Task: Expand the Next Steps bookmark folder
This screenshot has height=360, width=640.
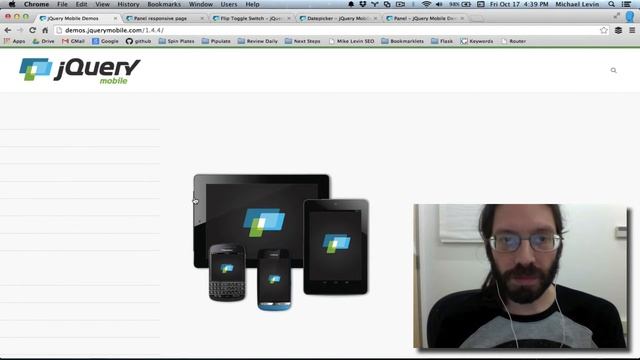Action: tap(302, 41)
